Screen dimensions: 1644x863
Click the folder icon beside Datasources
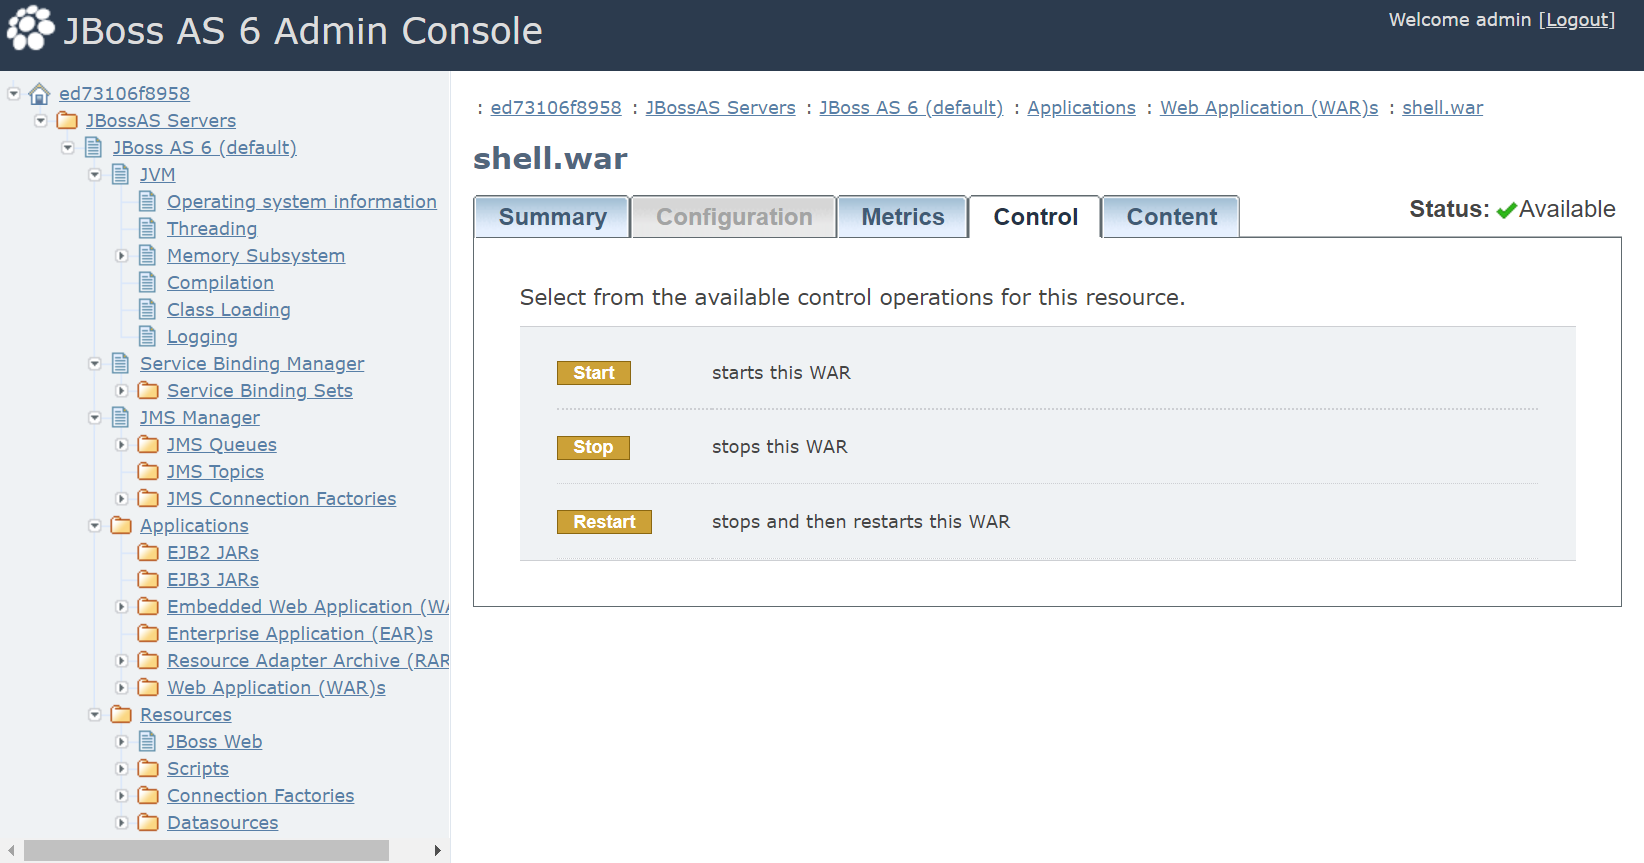tap(148, 823)
